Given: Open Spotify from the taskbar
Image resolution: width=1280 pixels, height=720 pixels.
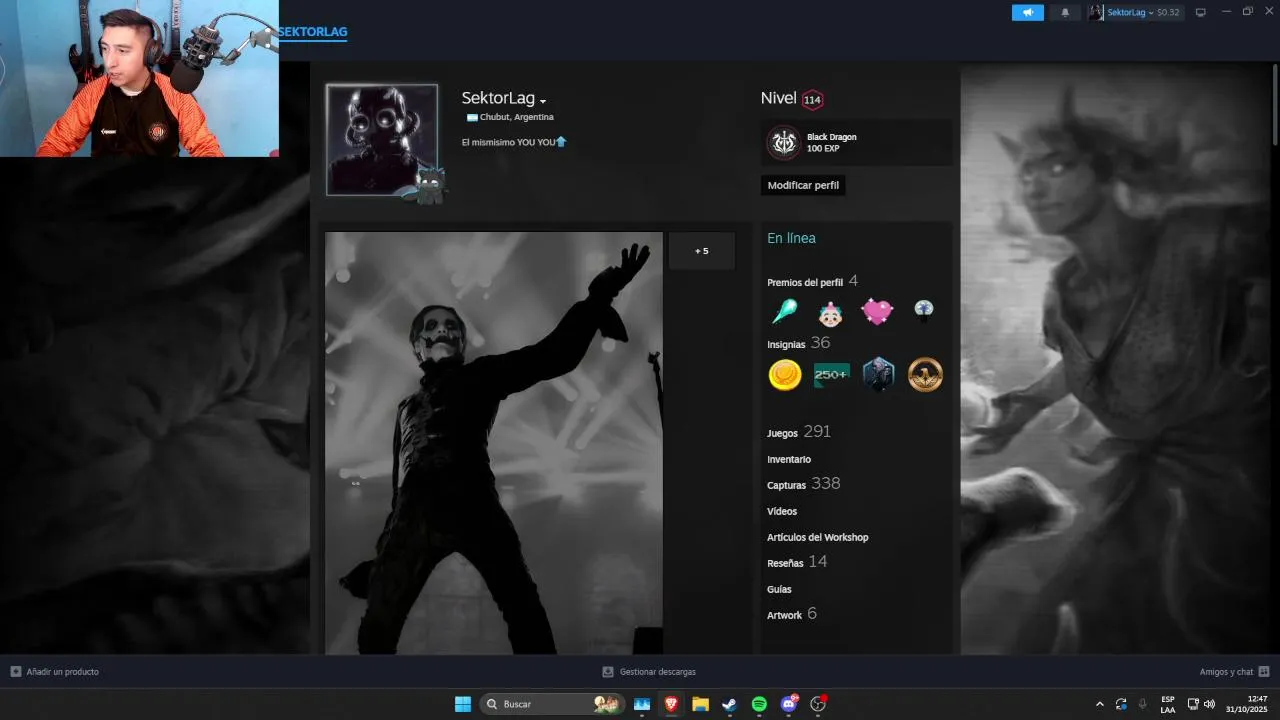Looking at the screenshot, I should pos(759,704).
